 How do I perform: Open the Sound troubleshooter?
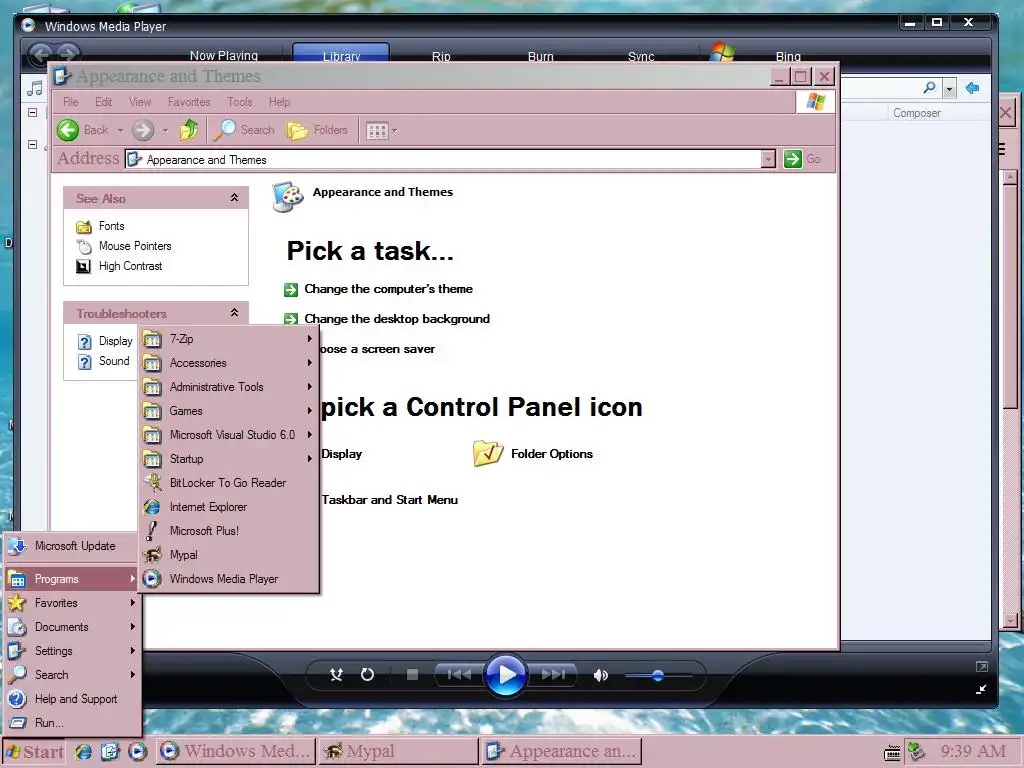pos(114,361)
